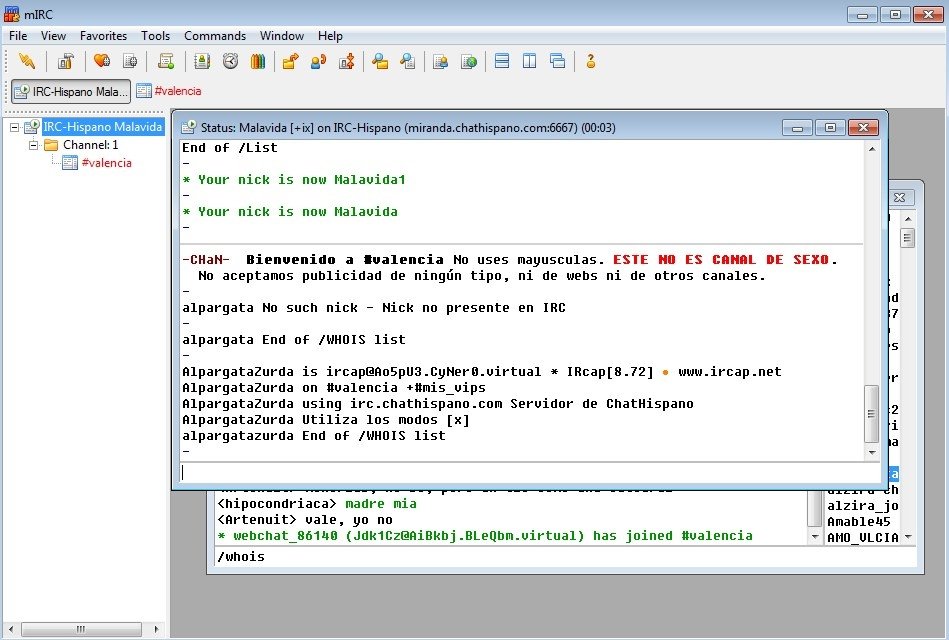The width and height of the screenshot is (949, 640).
Task: Open the Scripts Editor scroll icon
Action: click(x=166, y=61)
